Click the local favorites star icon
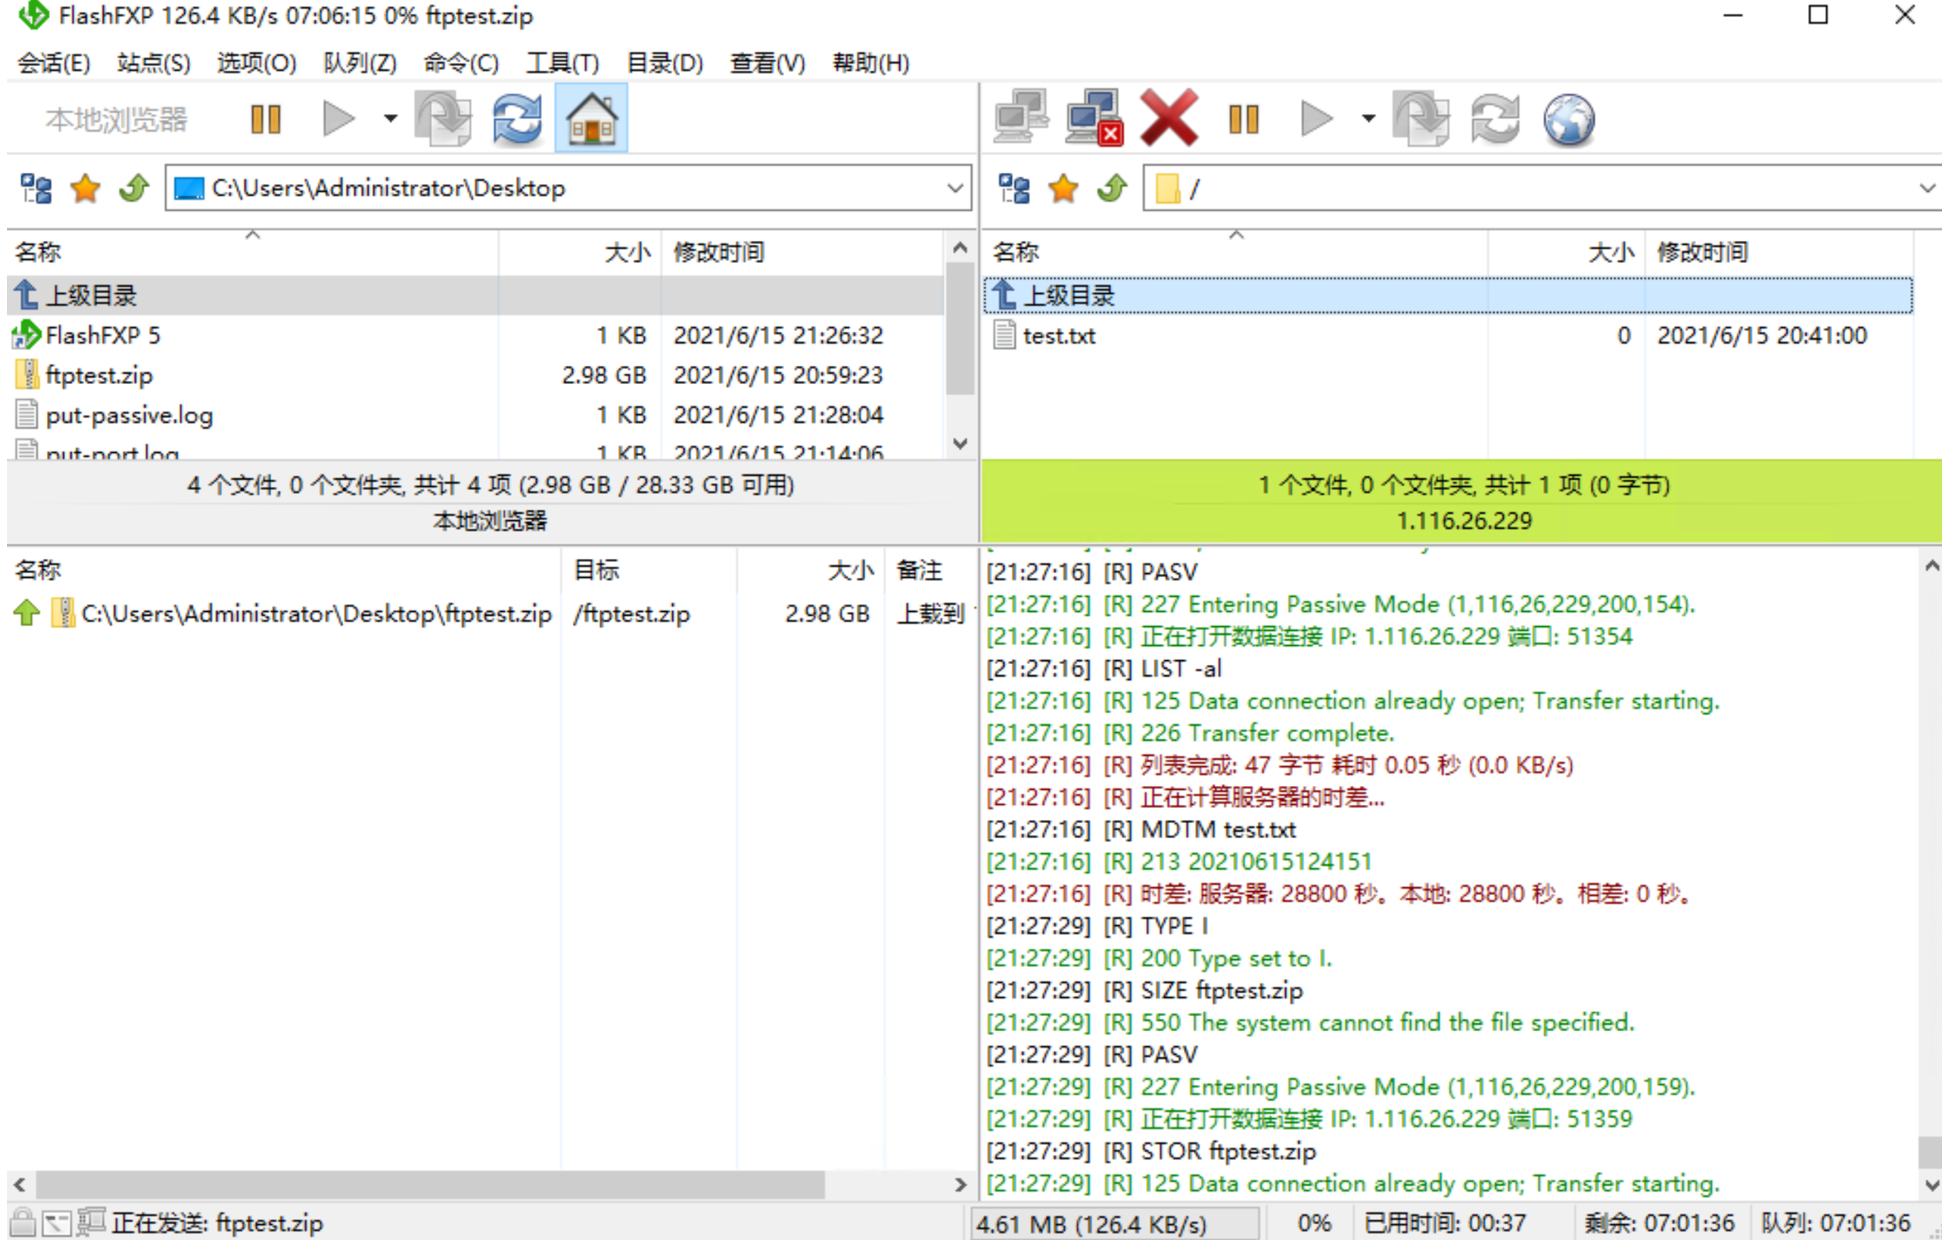1942x1241 pixels. coord(86,188)
